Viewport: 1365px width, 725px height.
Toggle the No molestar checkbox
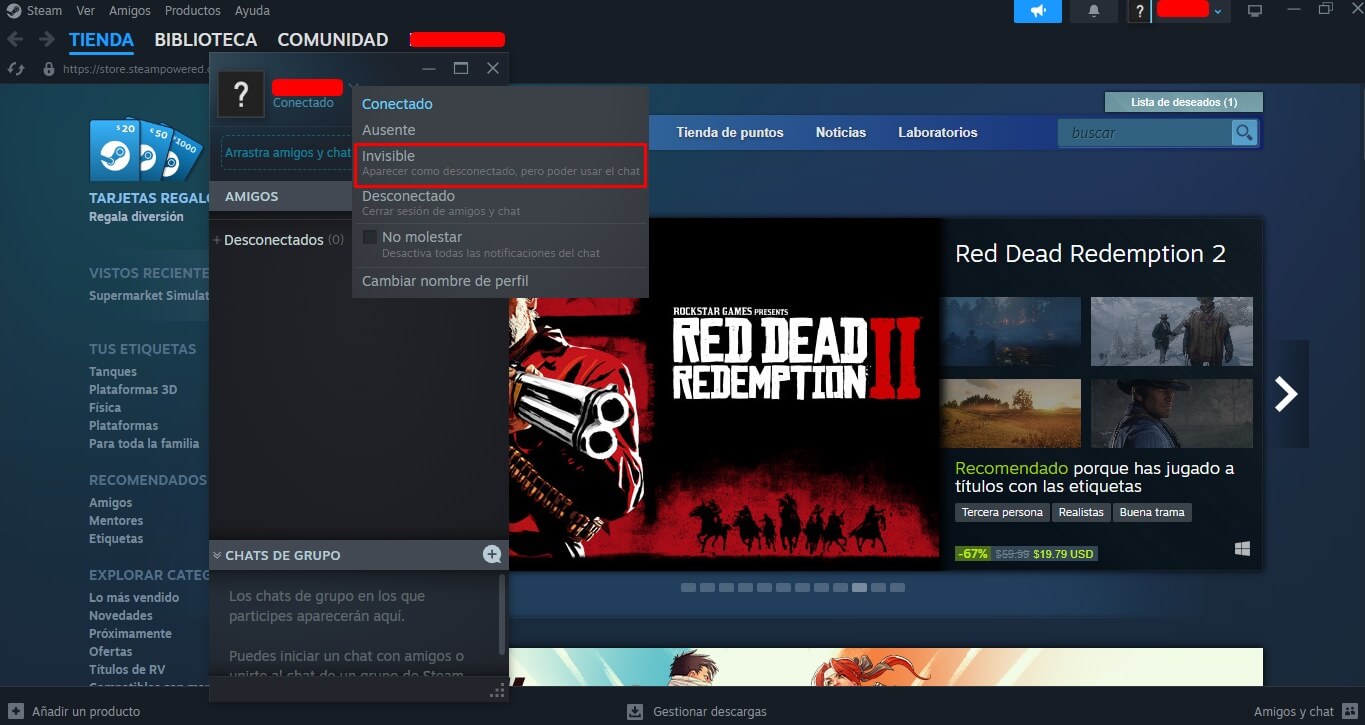[x=369, y=237]
